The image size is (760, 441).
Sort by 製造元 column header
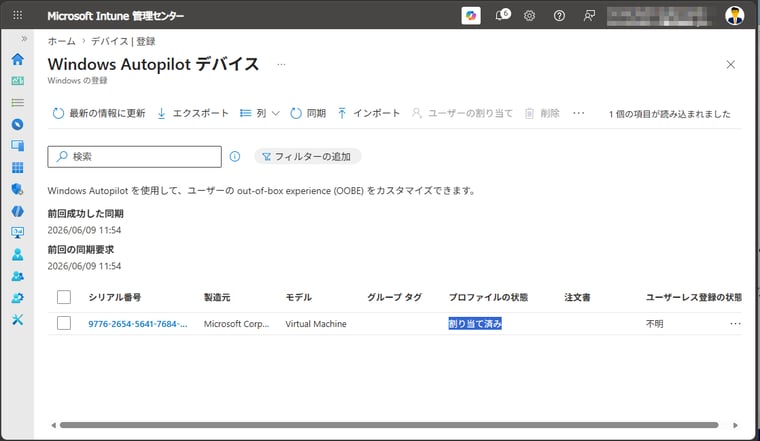pyautogui.click(x=217, y=297)
